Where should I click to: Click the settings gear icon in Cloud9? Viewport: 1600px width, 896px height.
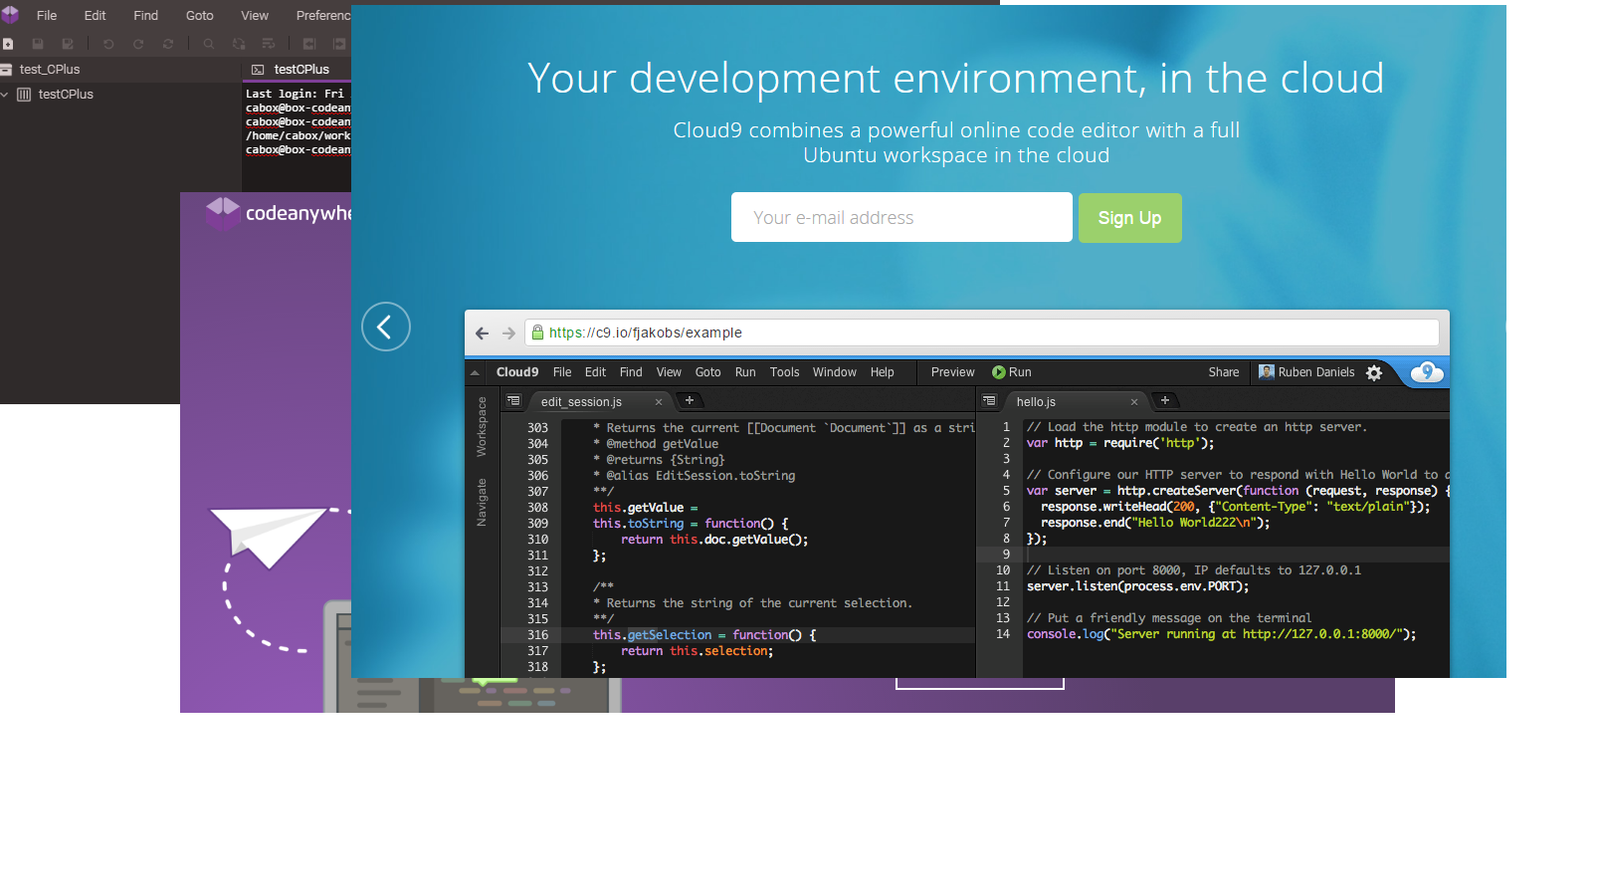click(1374, 372)
